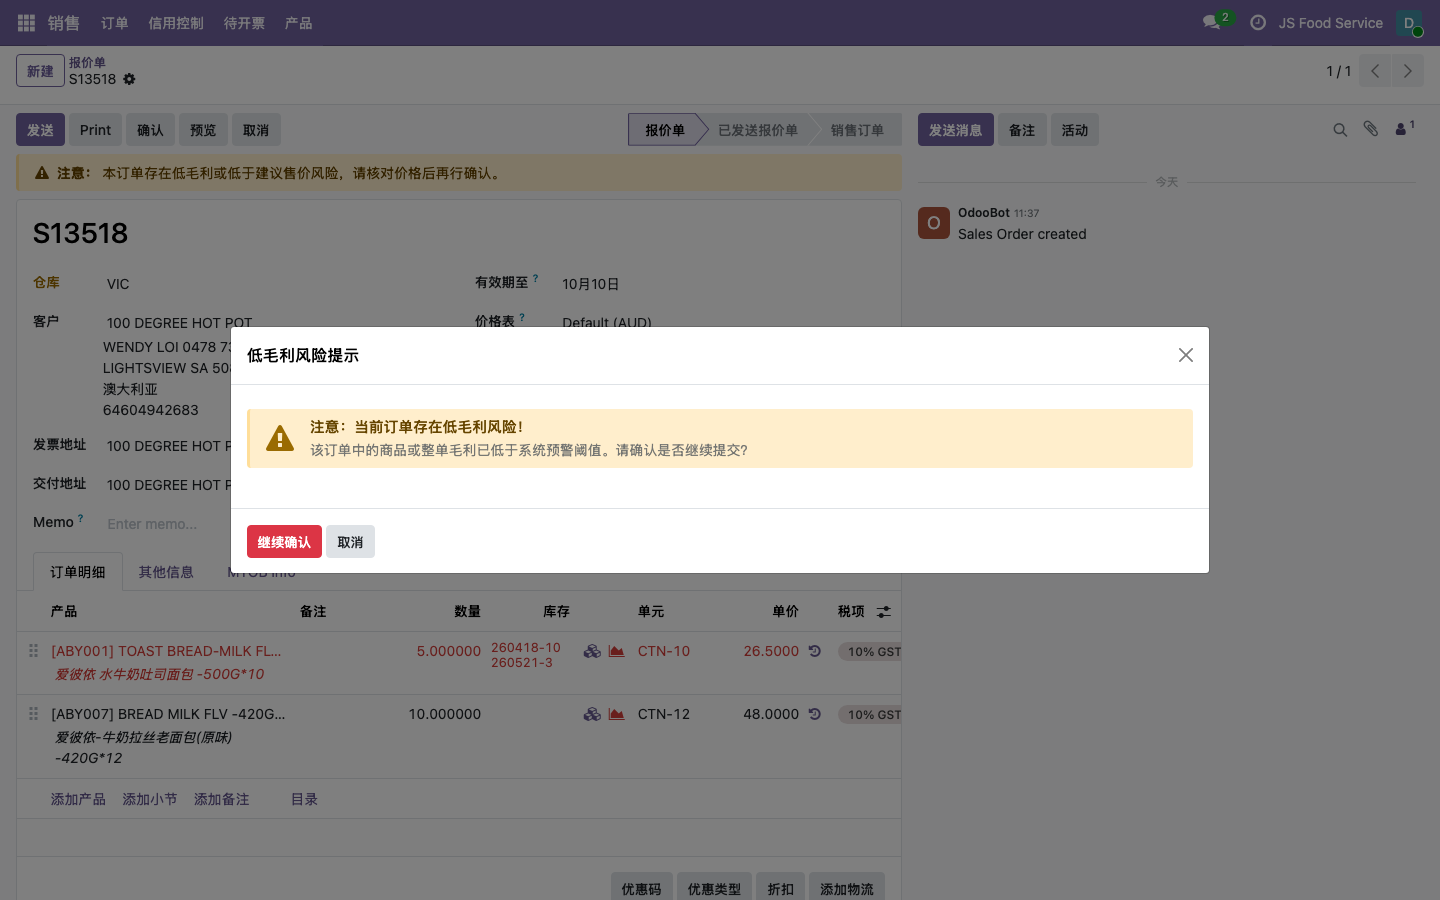Click the sales chart icon on ABY007 row

click(617, 714)
